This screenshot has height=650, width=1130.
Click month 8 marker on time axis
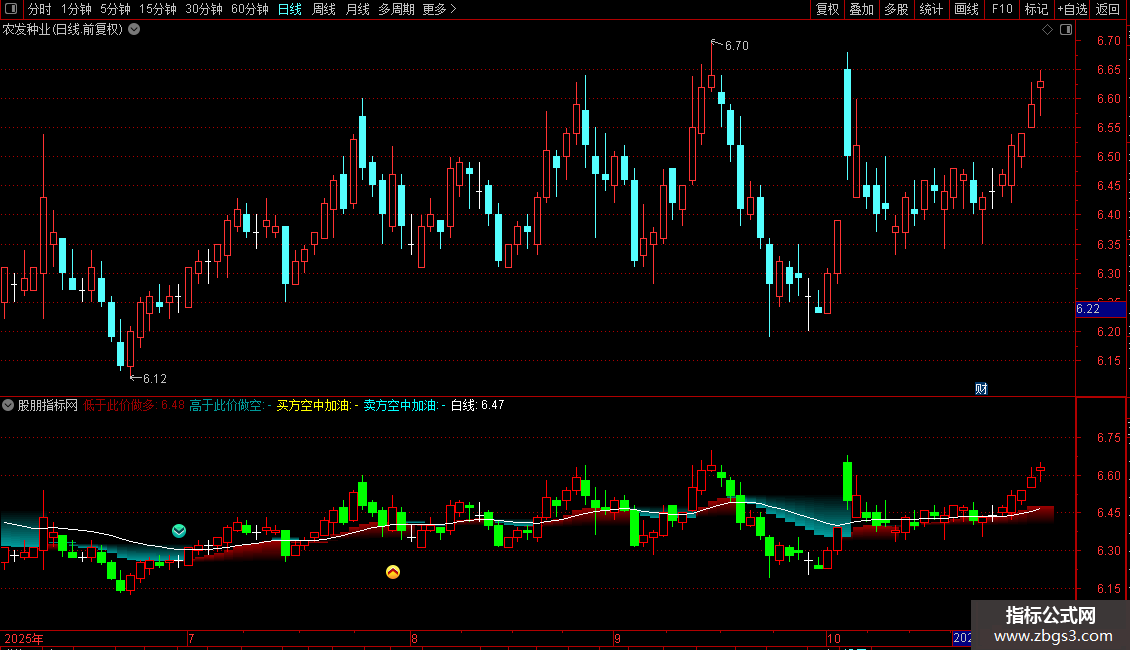click(414, 638)
